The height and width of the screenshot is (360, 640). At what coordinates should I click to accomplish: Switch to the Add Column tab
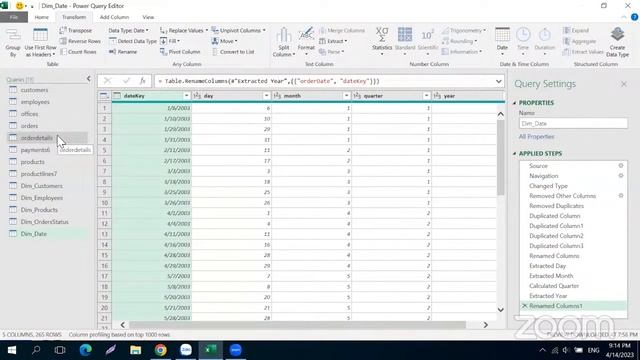pyautogui.click(x=114, y=17)
